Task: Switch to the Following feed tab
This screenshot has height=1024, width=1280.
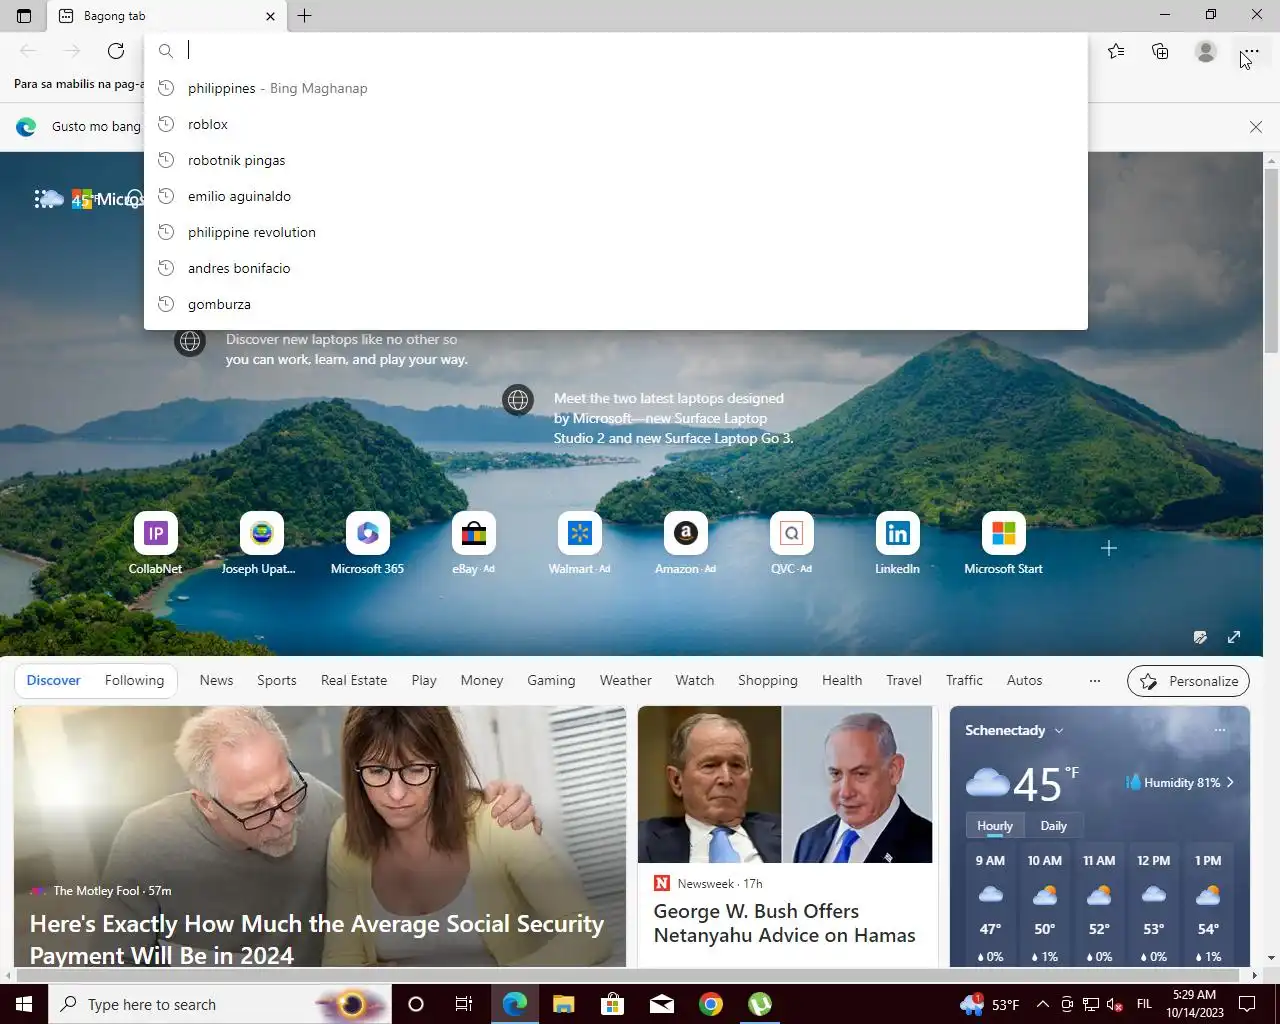Action: tap(134, 680)
